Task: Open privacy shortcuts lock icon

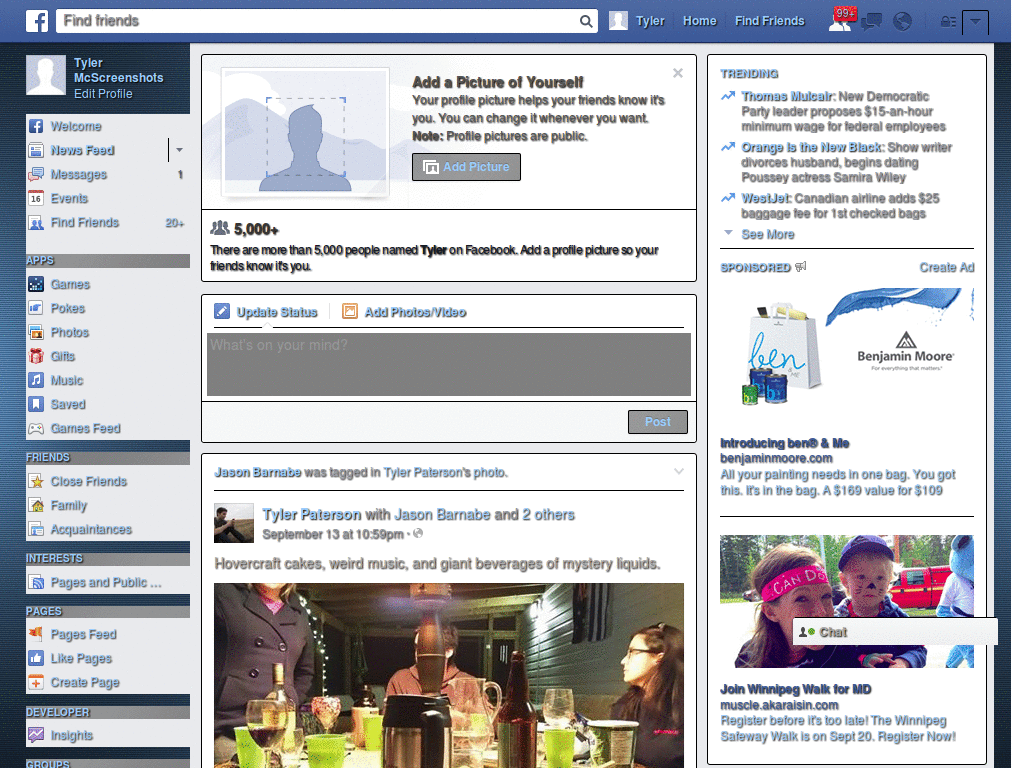Action: 948,22
